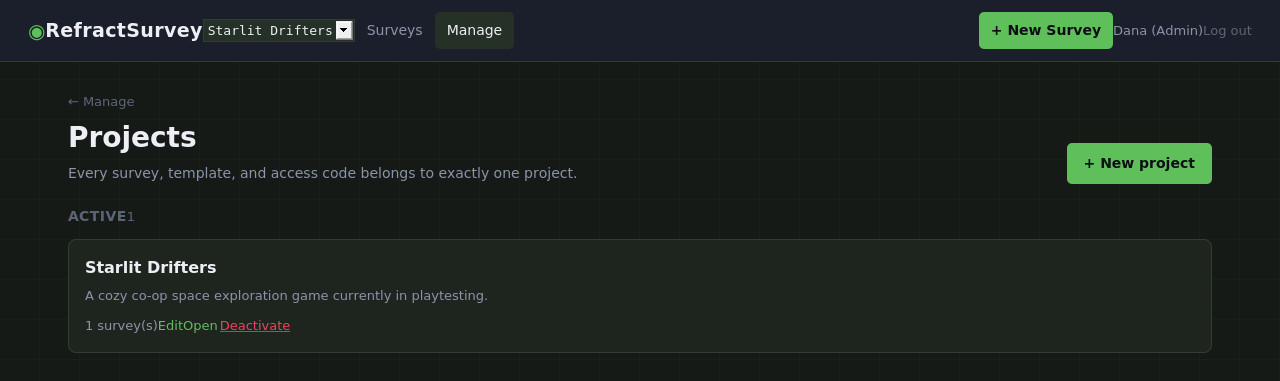
Task: Deactivate the Starlit Drifters project
Action: point(255,325)
